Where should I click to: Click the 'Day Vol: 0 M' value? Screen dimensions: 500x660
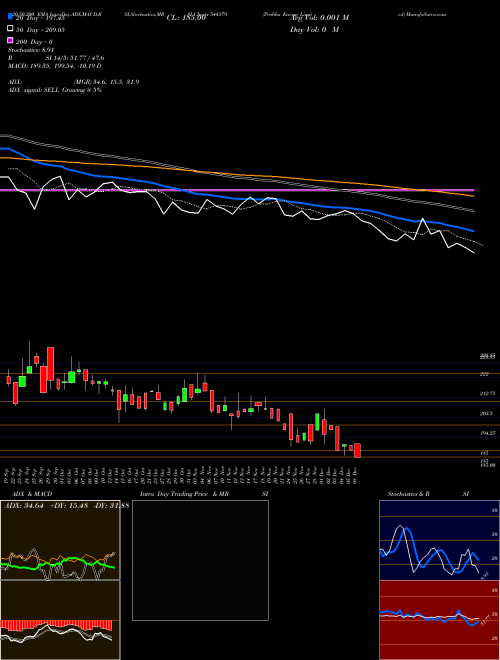tap(314, 30)
